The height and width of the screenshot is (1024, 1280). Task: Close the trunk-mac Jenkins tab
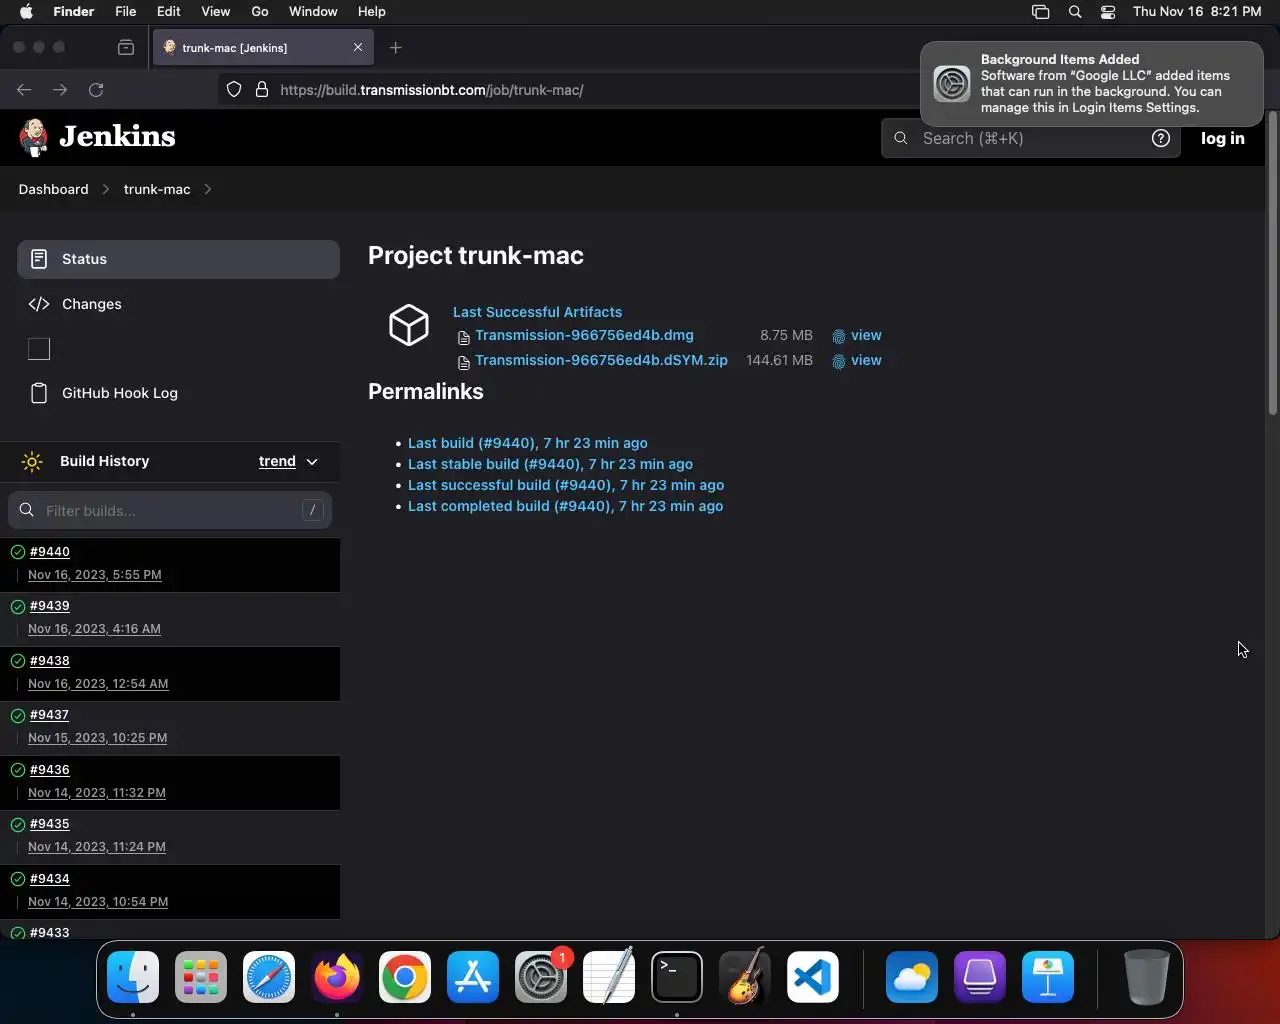pyautogui.click(x=358, y=48)
